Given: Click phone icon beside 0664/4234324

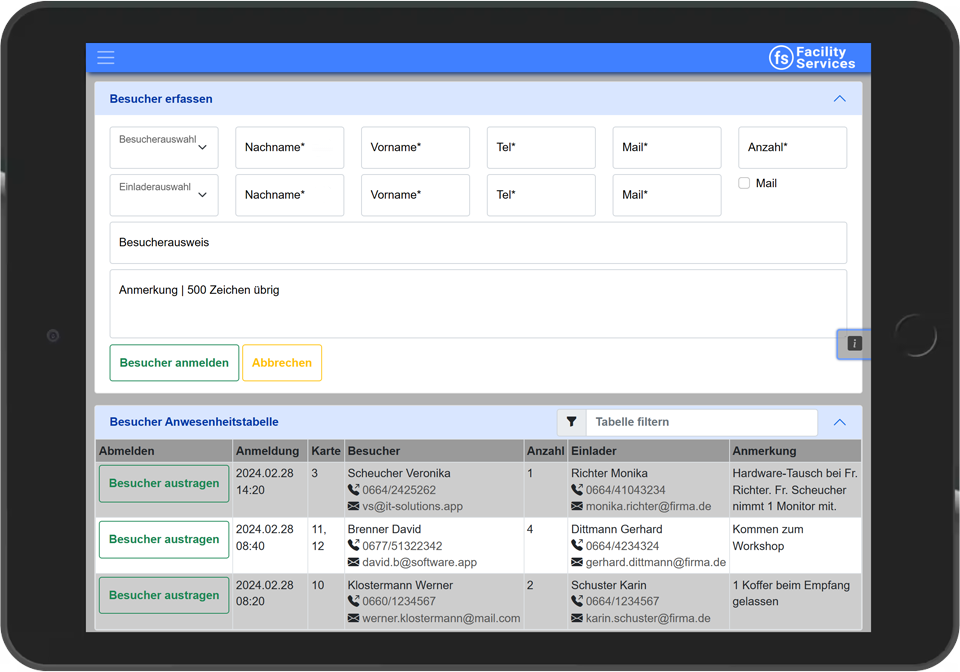Looking at the screenshot, I should 577,545.
